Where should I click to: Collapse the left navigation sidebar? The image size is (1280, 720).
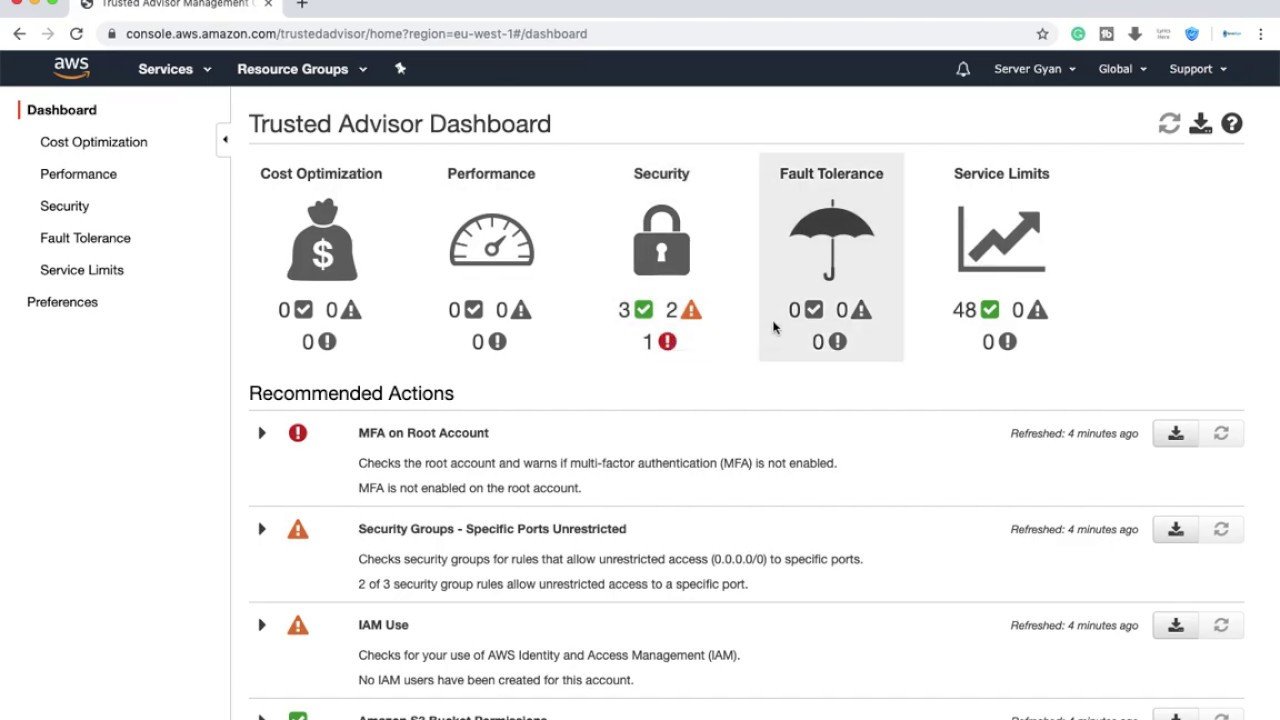pos(224,140)
